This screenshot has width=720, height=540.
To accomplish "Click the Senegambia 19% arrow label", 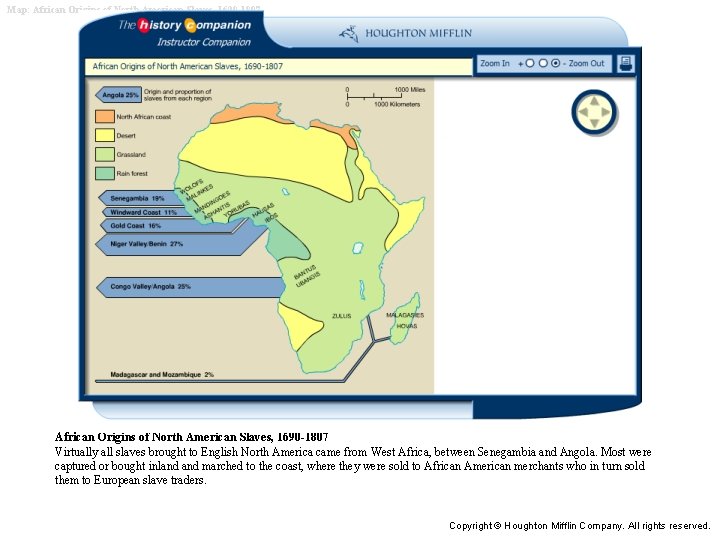I will coord(137,198).
